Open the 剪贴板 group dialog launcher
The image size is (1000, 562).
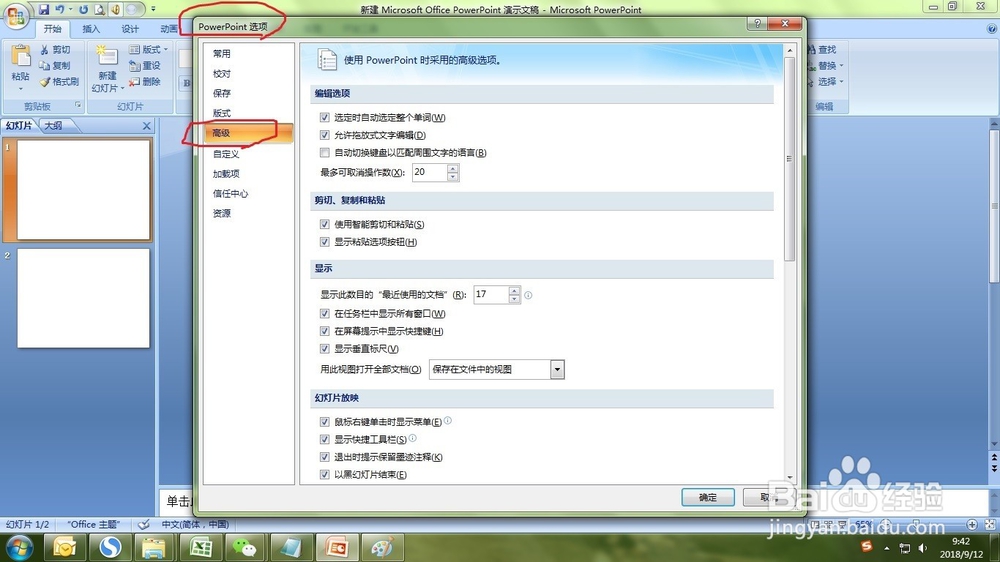78,105
